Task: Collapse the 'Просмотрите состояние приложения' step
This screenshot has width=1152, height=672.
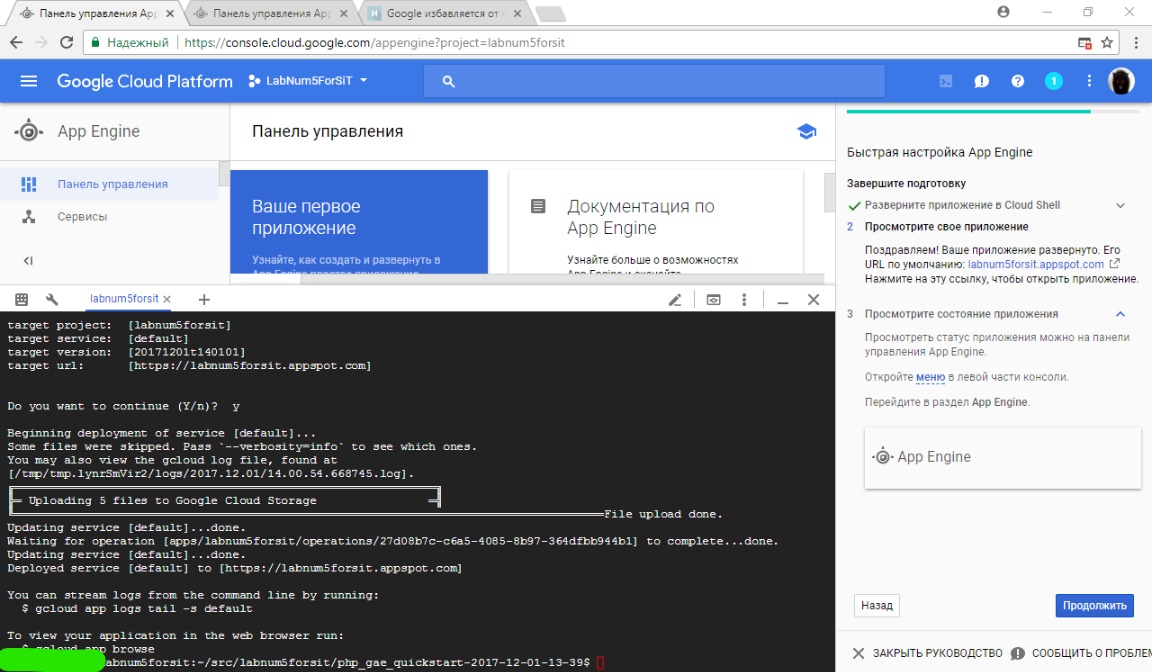Action: (1120, 314)
